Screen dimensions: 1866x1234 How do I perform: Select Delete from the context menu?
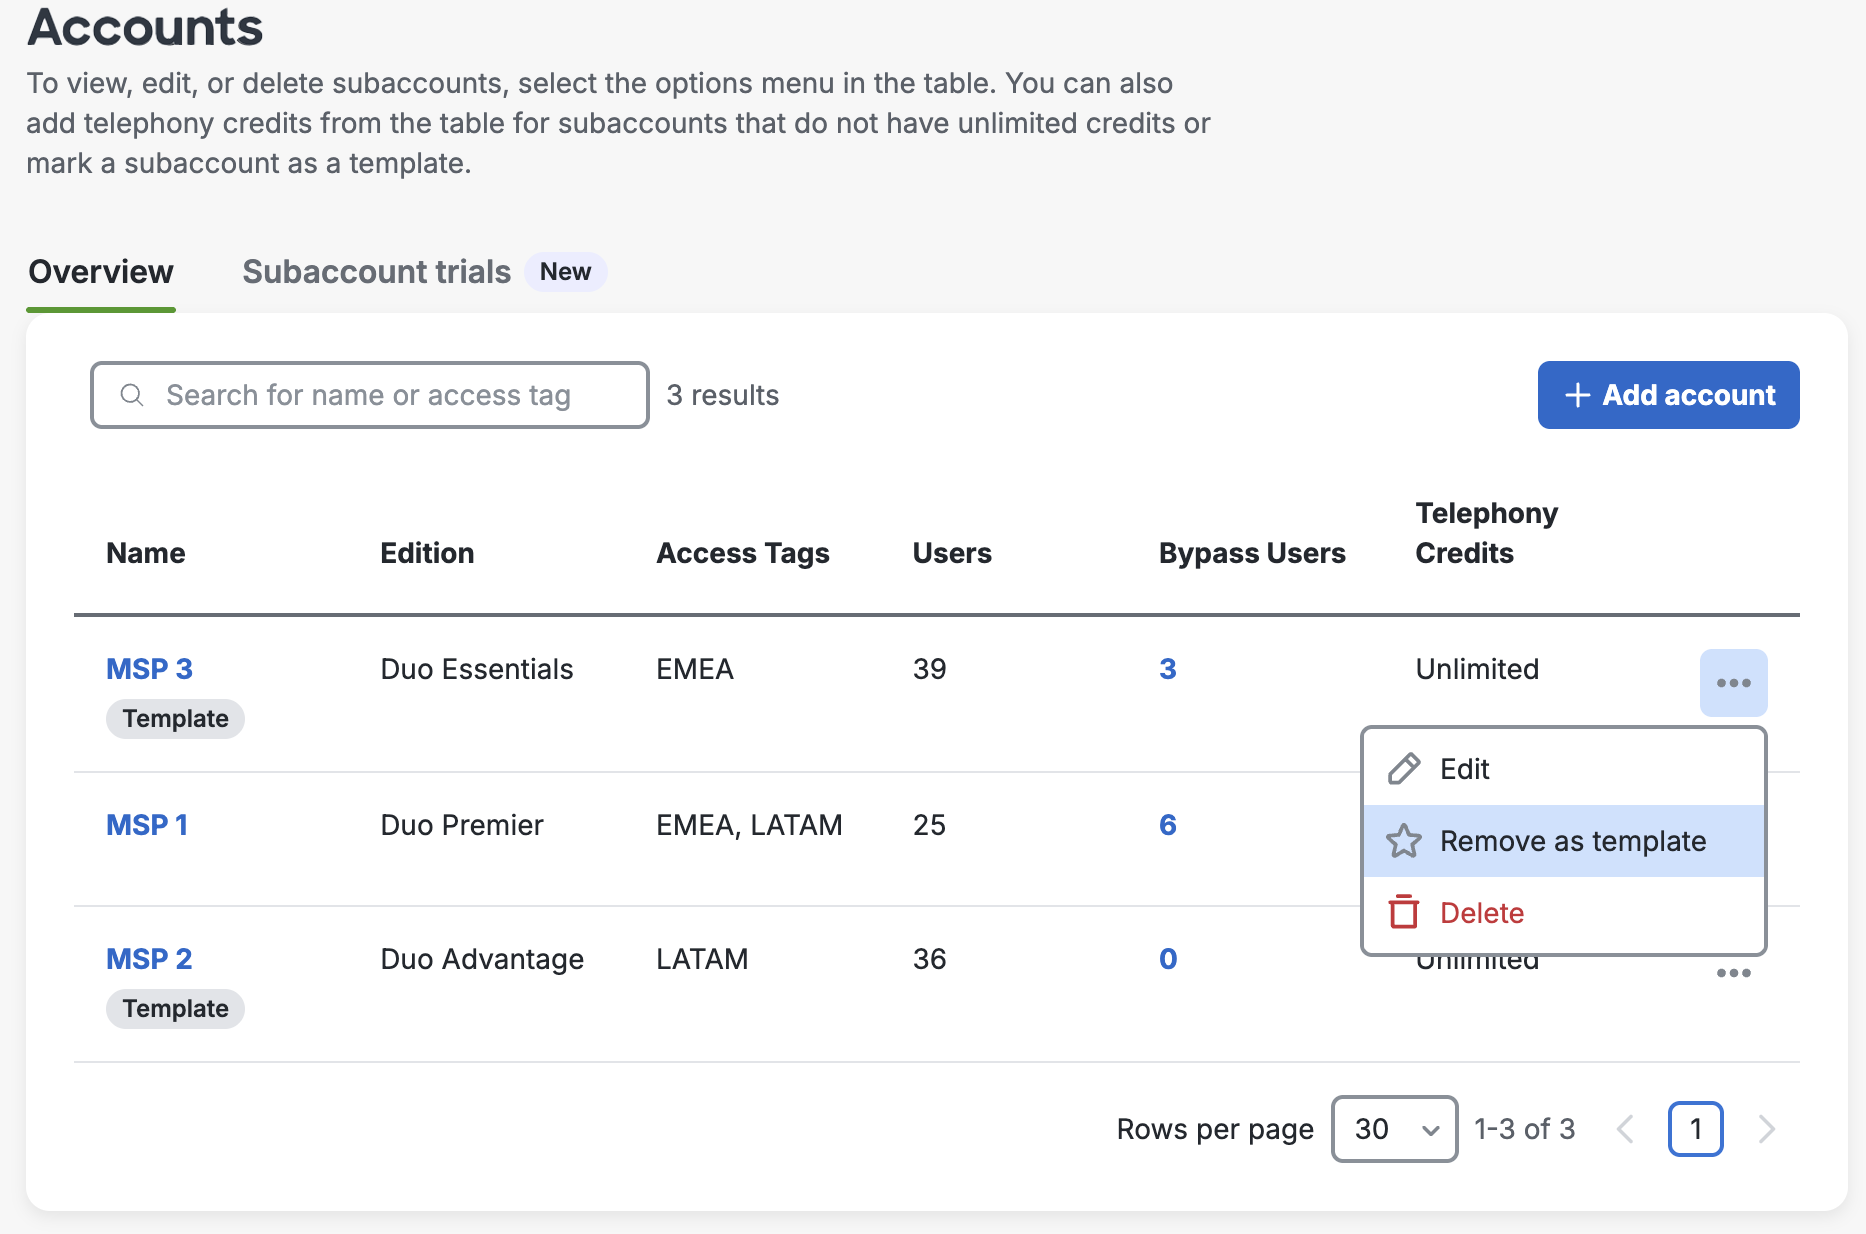[x=1564, y=913]
